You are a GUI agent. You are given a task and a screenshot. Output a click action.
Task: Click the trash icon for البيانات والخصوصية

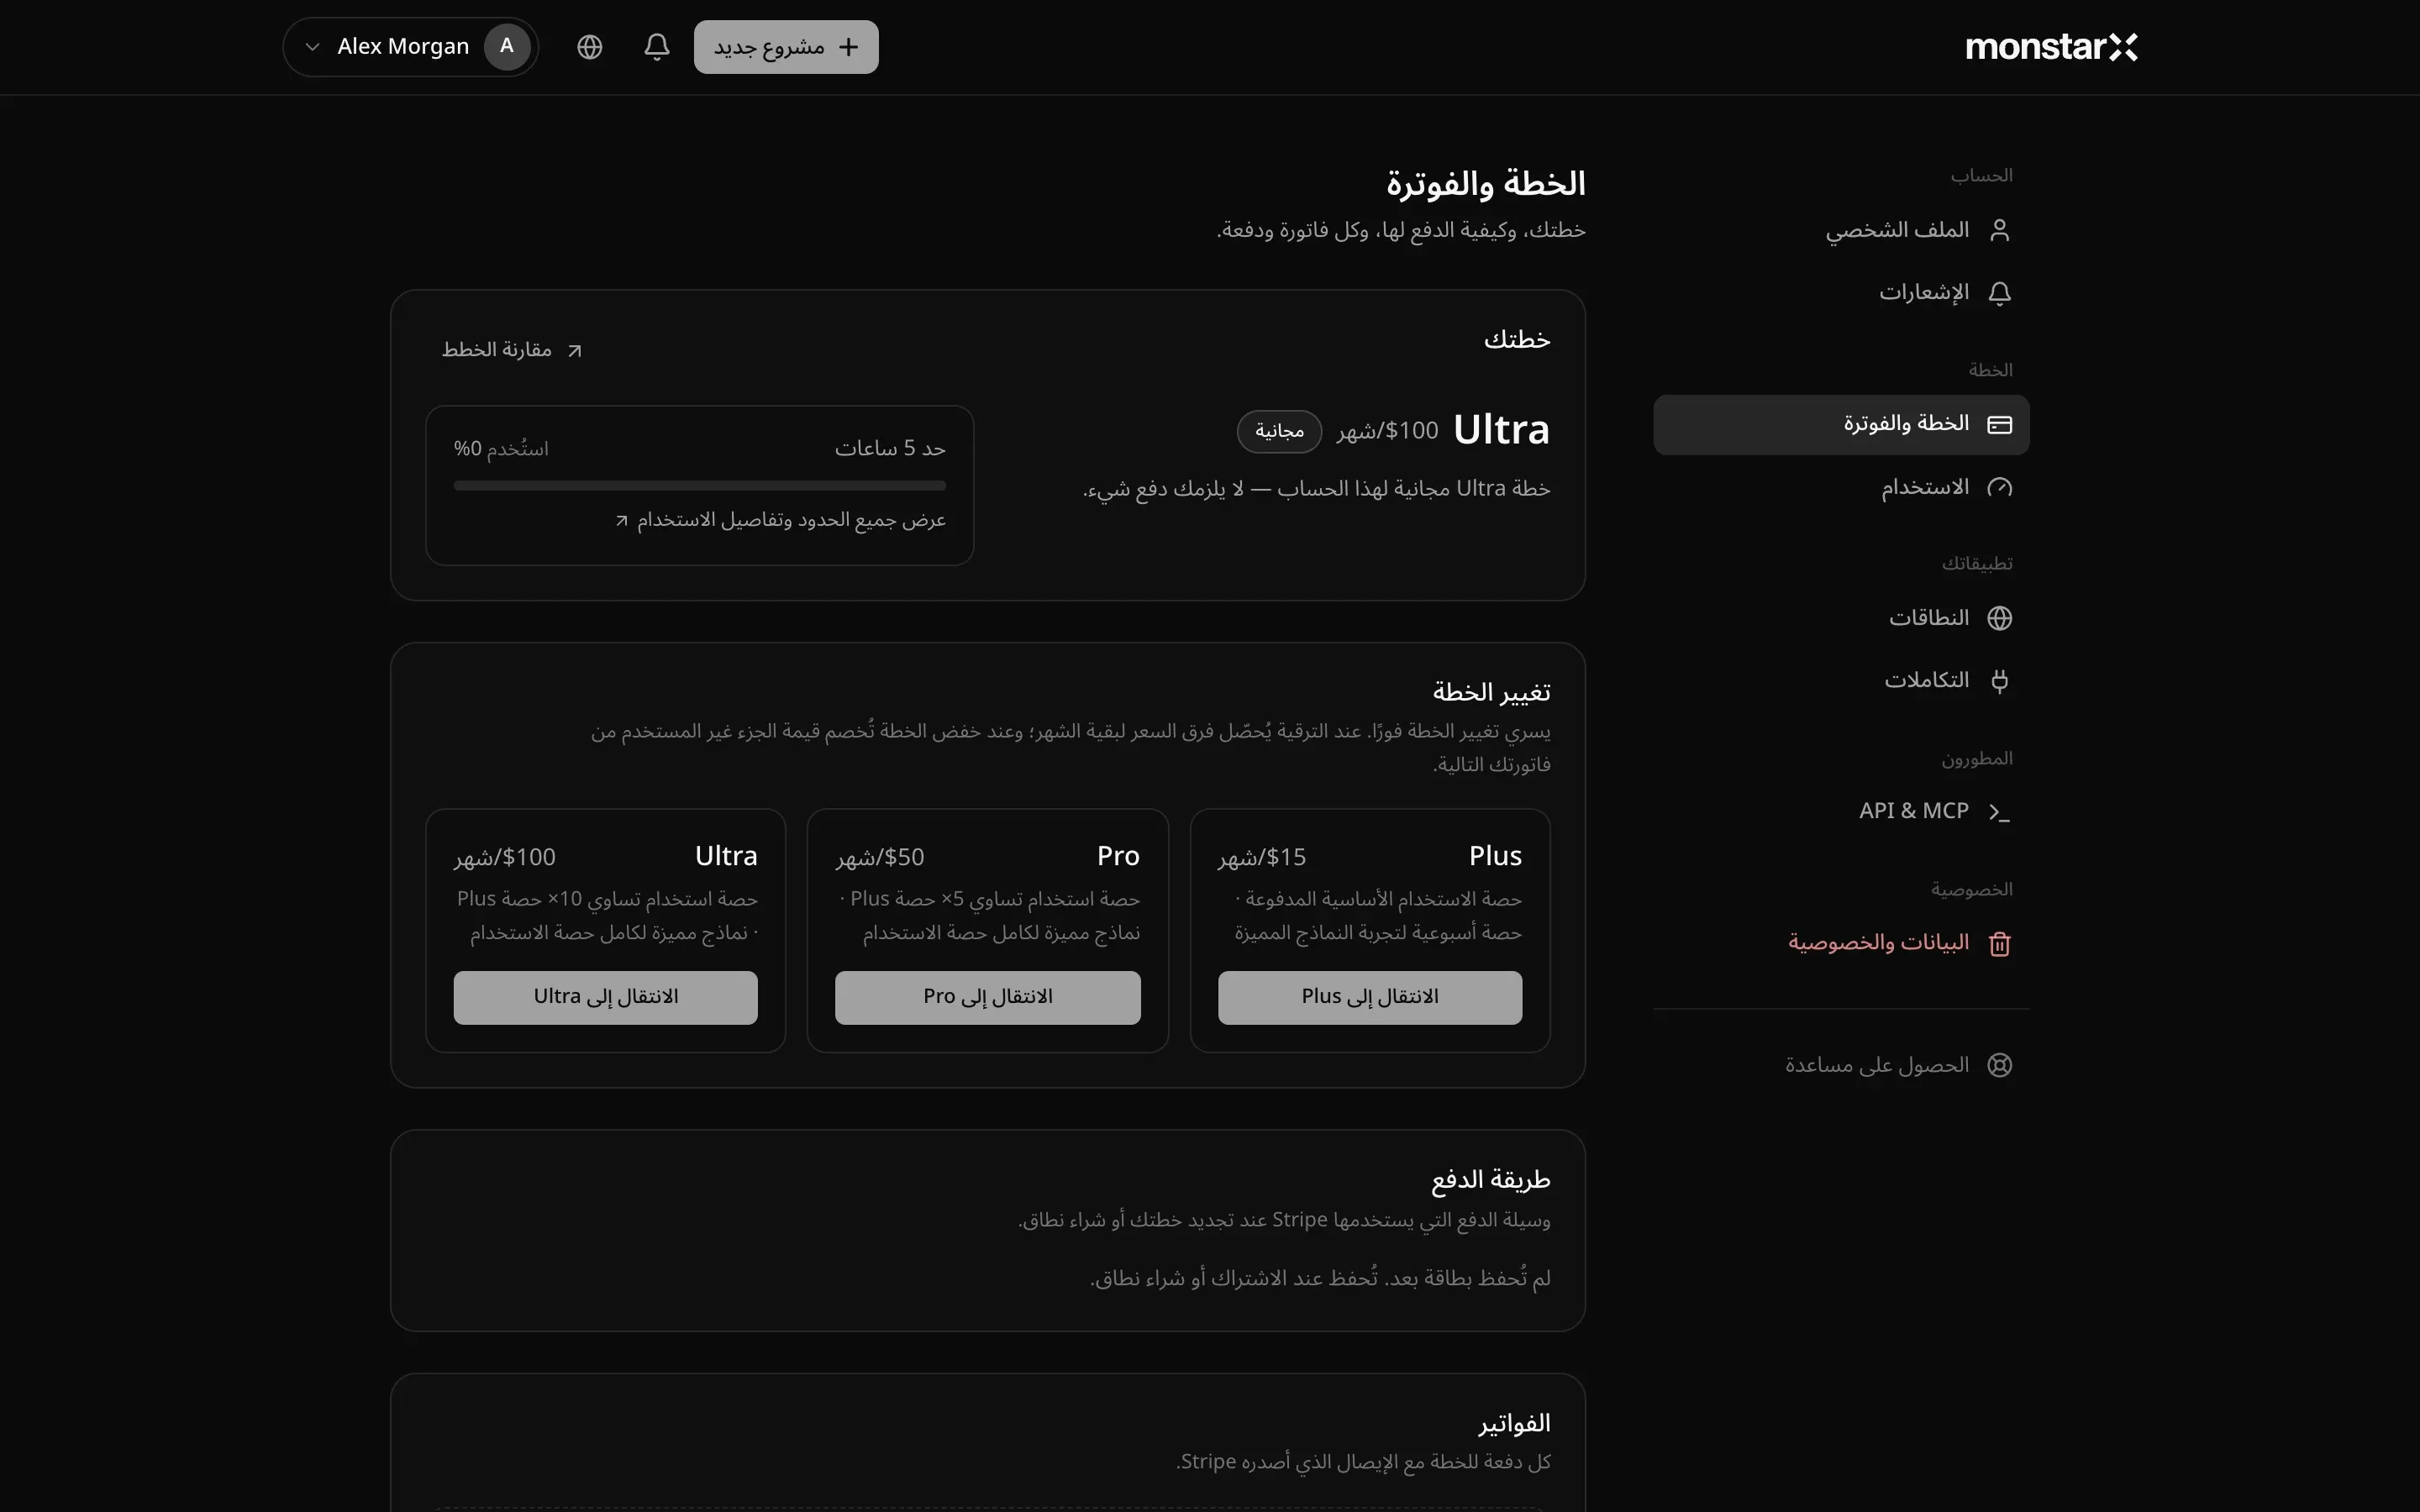(x=2000, y=943)
